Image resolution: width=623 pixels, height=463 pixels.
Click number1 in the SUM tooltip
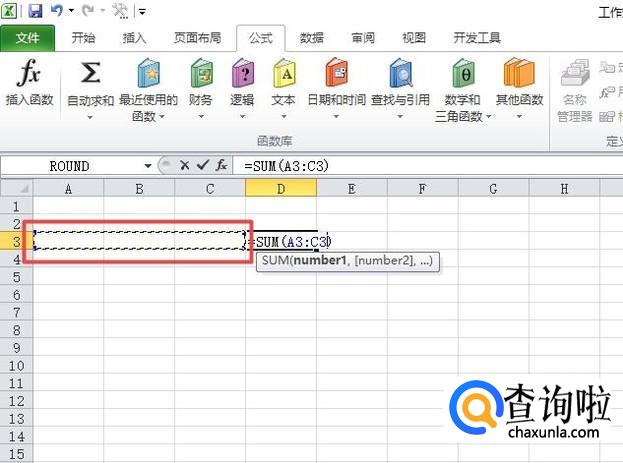click(321, 261)
